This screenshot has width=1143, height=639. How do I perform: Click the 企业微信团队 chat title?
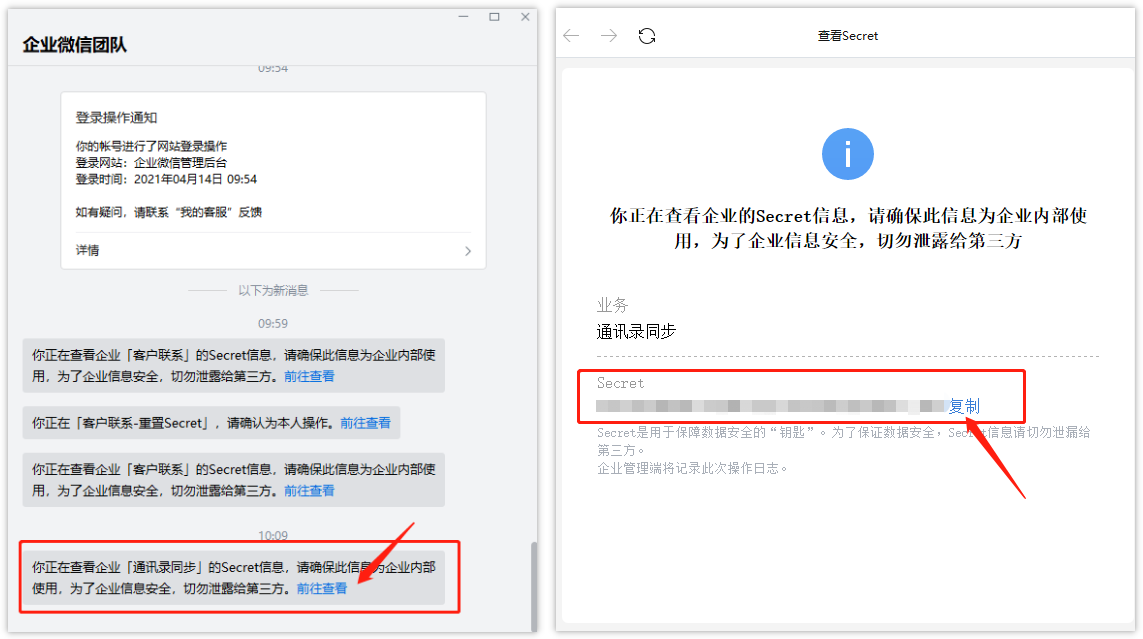[x=74, y=44]
